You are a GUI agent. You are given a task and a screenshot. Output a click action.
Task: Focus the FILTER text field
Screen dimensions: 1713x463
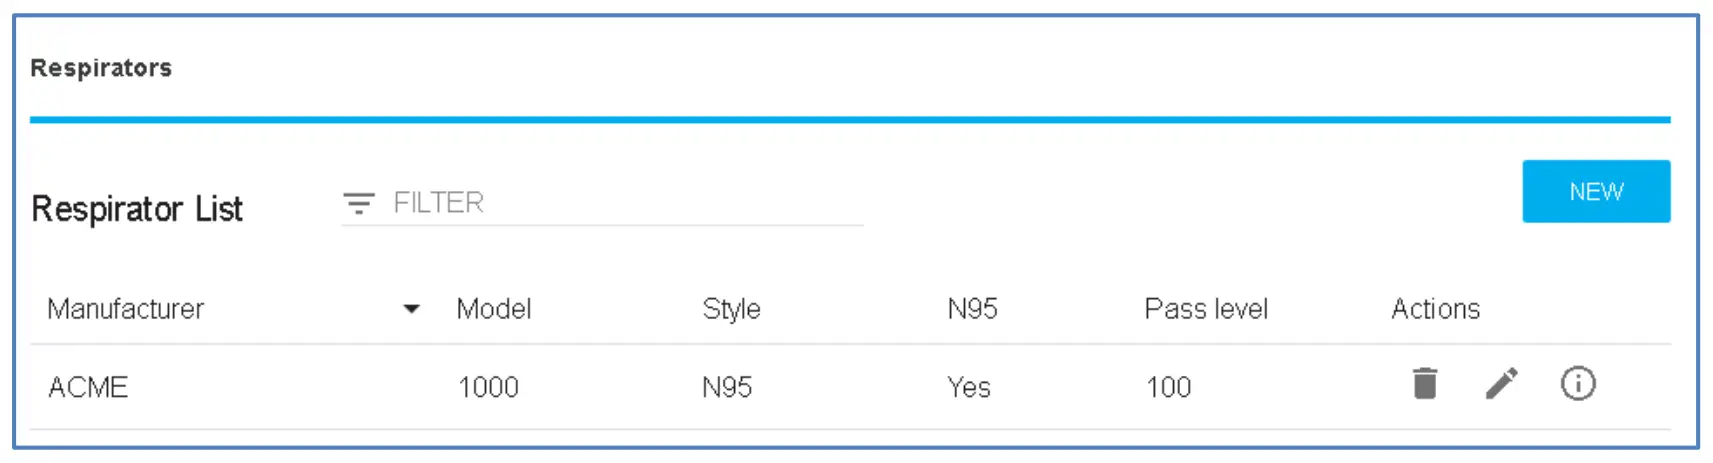620,204
